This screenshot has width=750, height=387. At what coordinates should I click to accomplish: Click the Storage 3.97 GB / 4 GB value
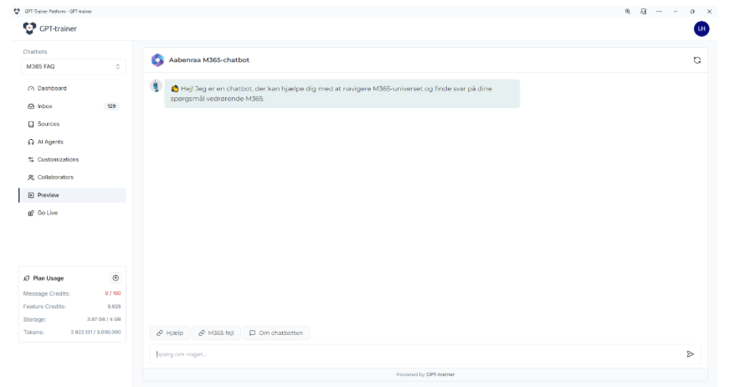pos(104,320)
